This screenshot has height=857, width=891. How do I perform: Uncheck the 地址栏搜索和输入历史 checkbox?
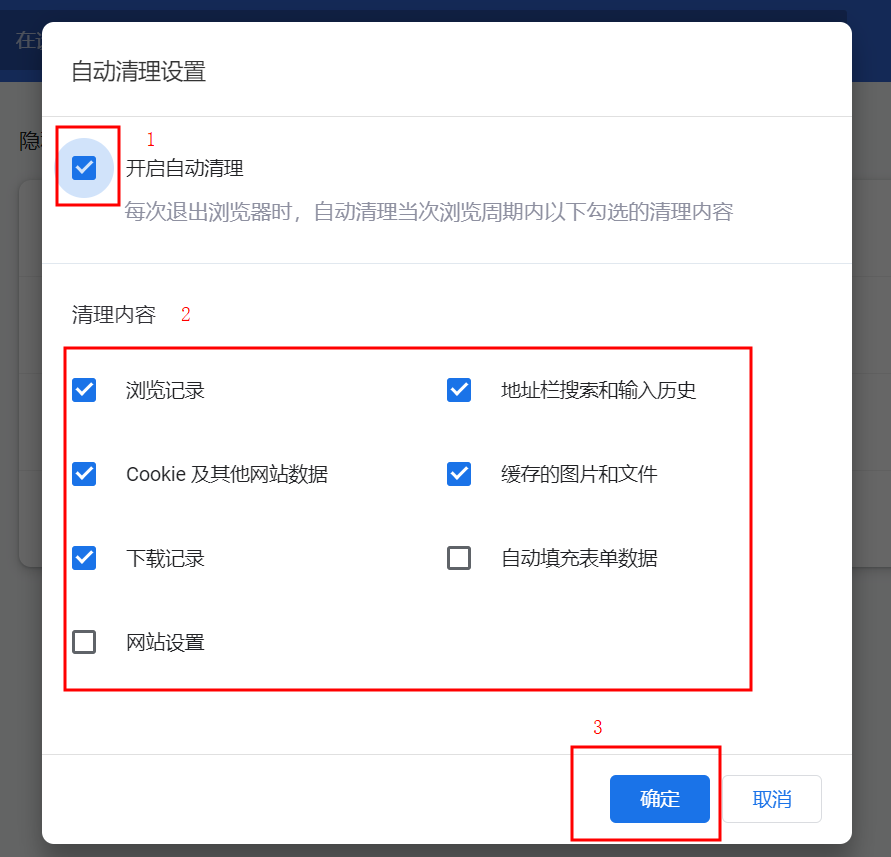pos(459,390)
